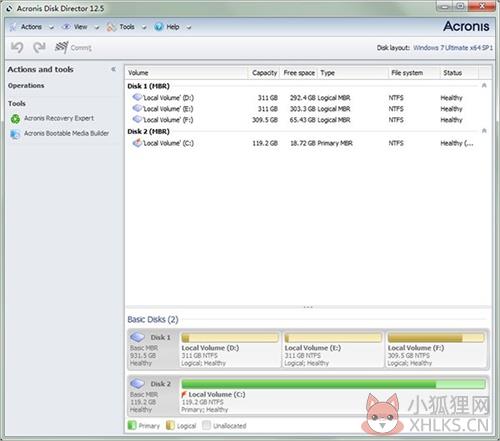Click 18.72 GB free space value
Viewport: 500px width, 441px height.
click(303, 143)
